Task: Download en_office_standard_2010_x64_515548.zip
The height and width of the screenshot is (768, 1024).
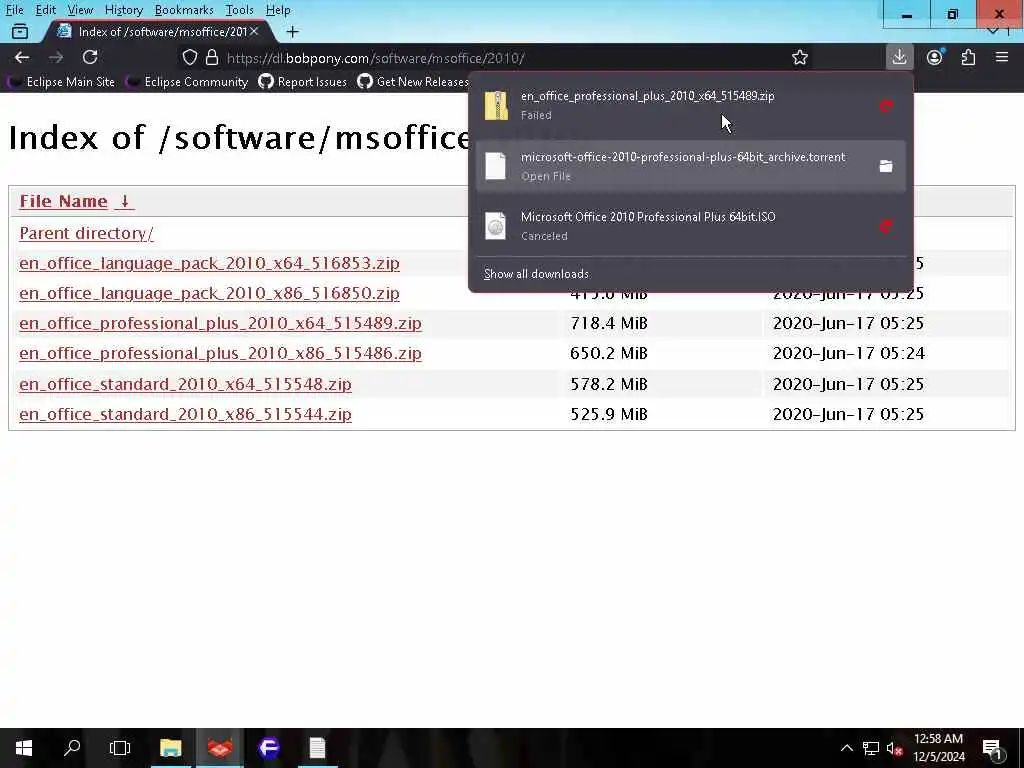Action: [185, 384]
